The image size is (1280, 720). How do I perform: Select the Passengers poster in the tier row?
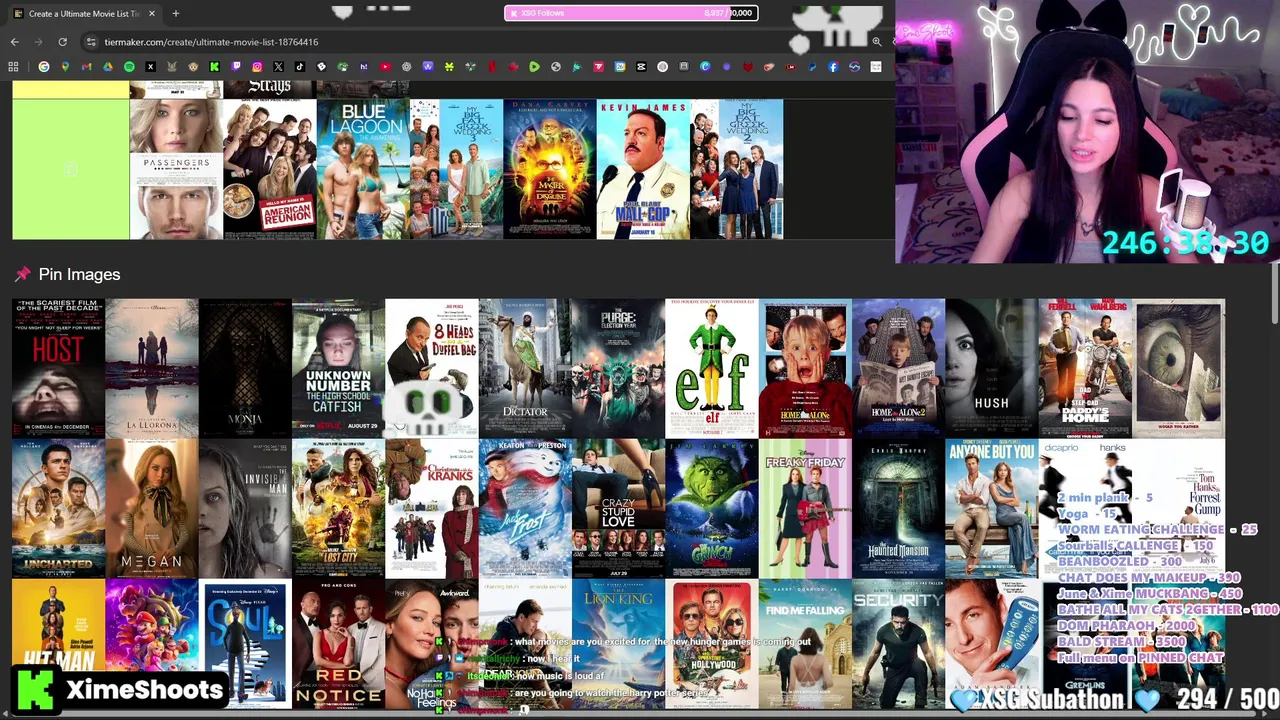coord(176,169)
